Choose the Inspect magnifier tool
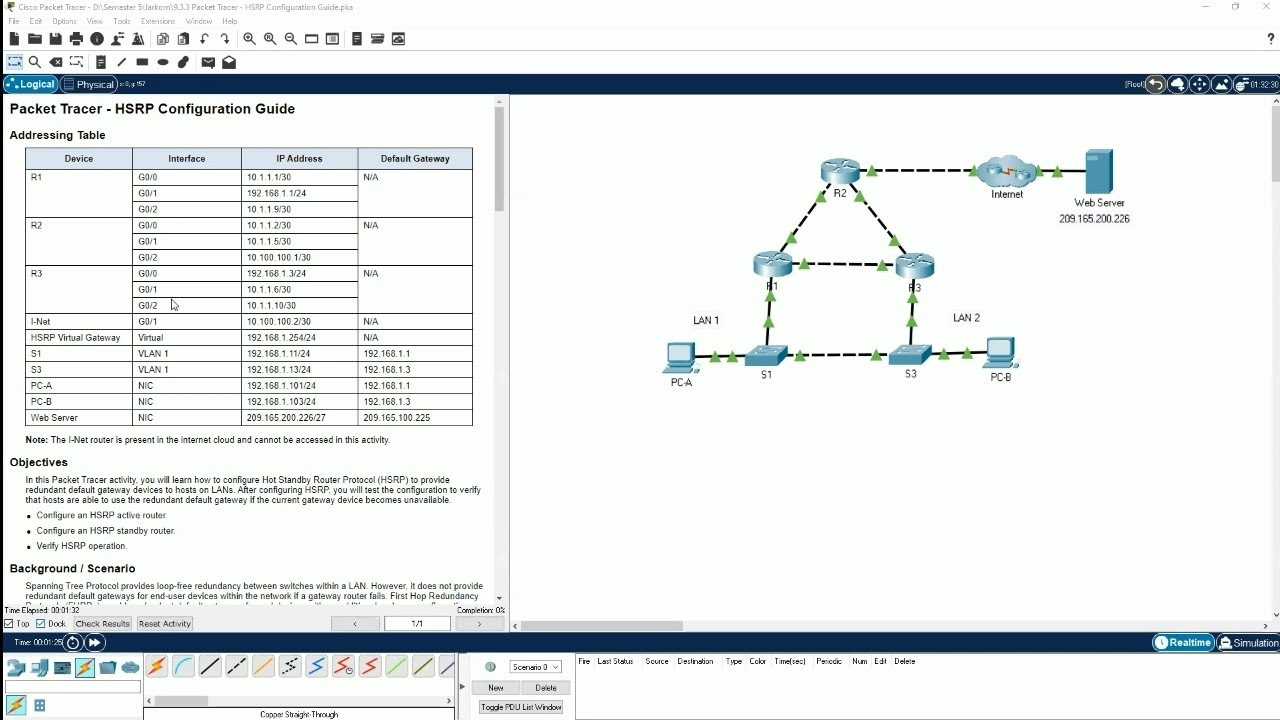Viewport: 1280px width, 720px height. (x=35, y=62)
